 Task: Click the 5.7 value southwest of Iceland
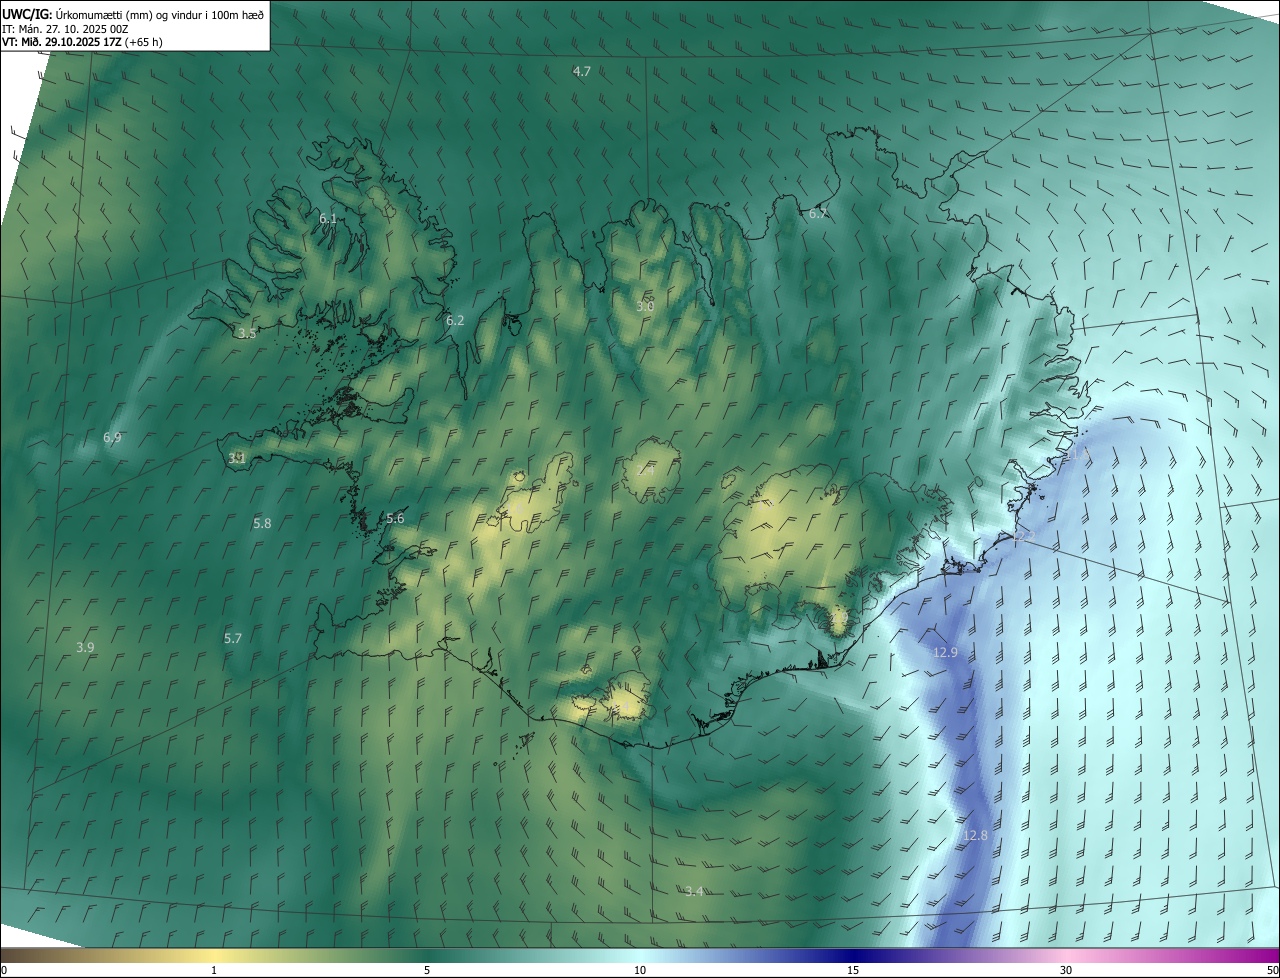point(232,638)
